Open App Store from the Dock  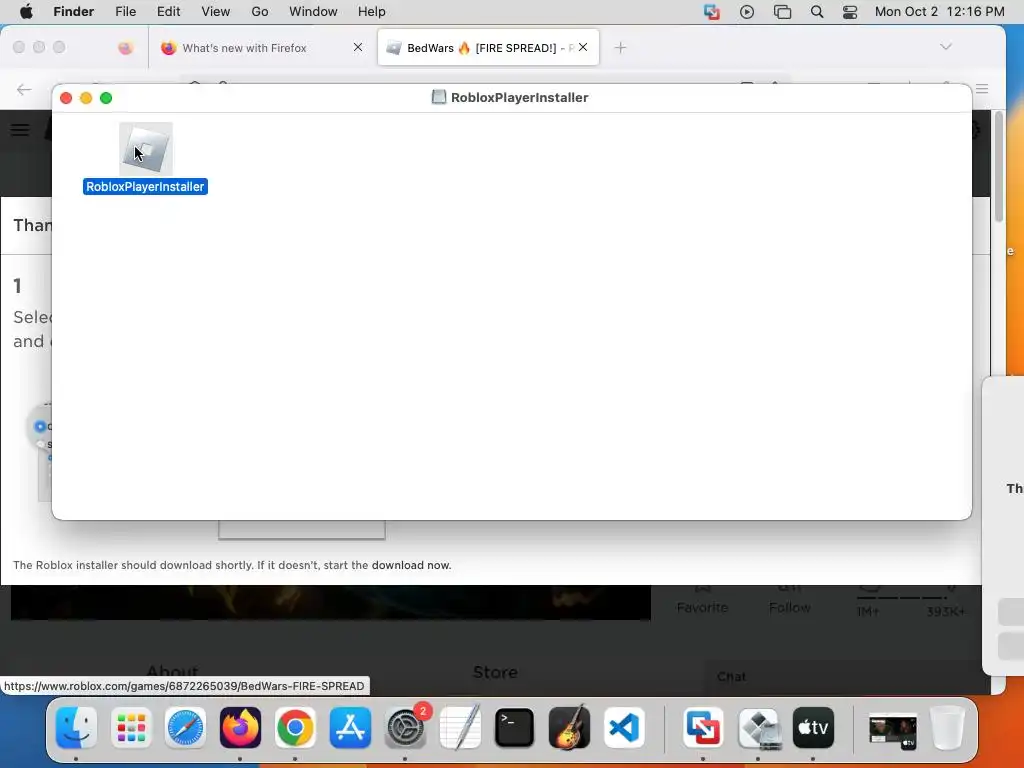[x=350, y=728]
